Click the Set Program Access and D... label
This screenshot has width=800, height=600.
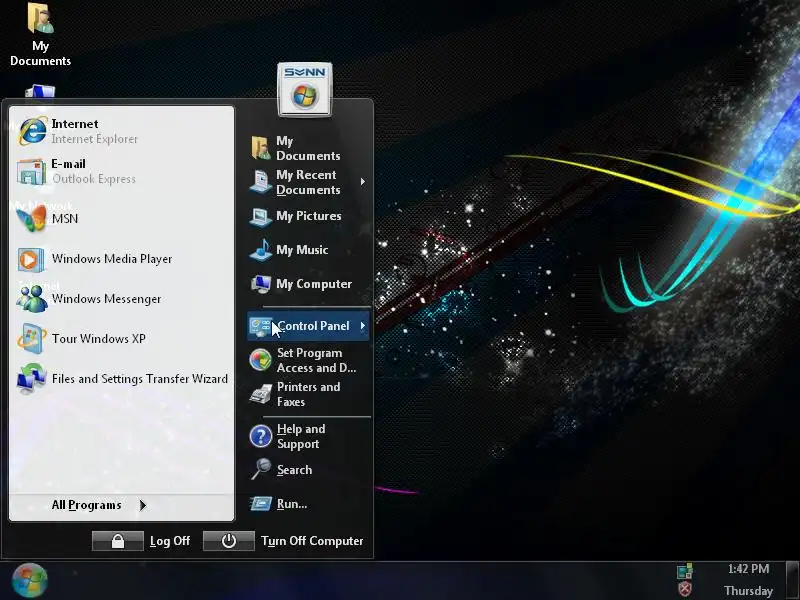[x=316, y=361]
